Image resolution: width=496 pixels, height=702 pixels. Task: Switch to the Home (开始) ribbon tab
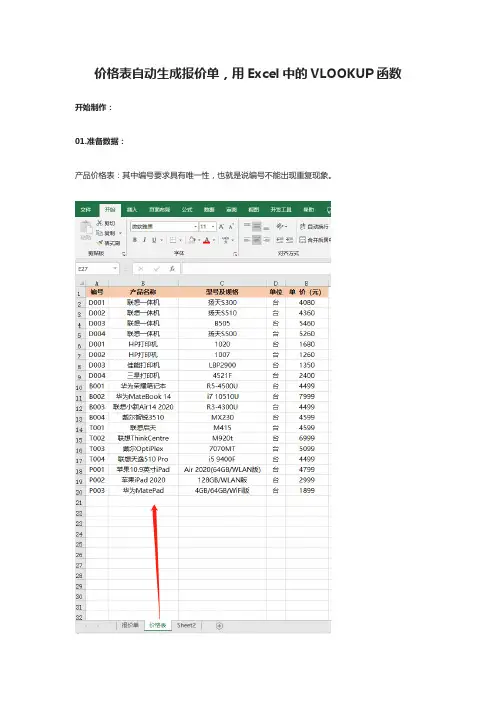click(110, 210)
